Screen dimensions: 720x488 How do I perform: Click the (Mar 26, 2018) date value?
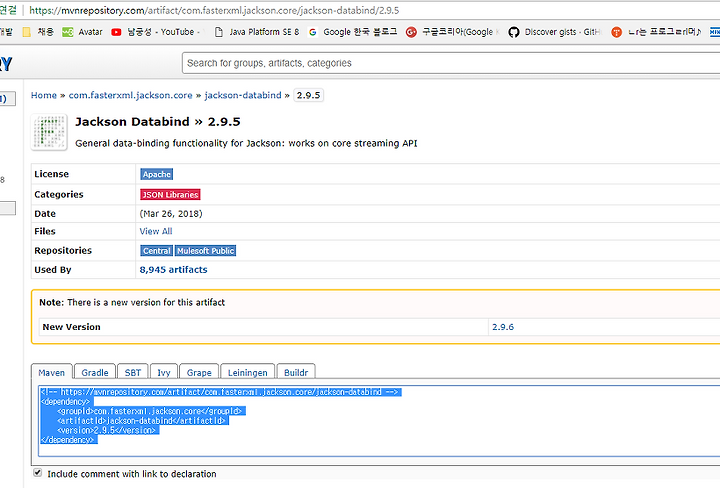click(171, 213)
